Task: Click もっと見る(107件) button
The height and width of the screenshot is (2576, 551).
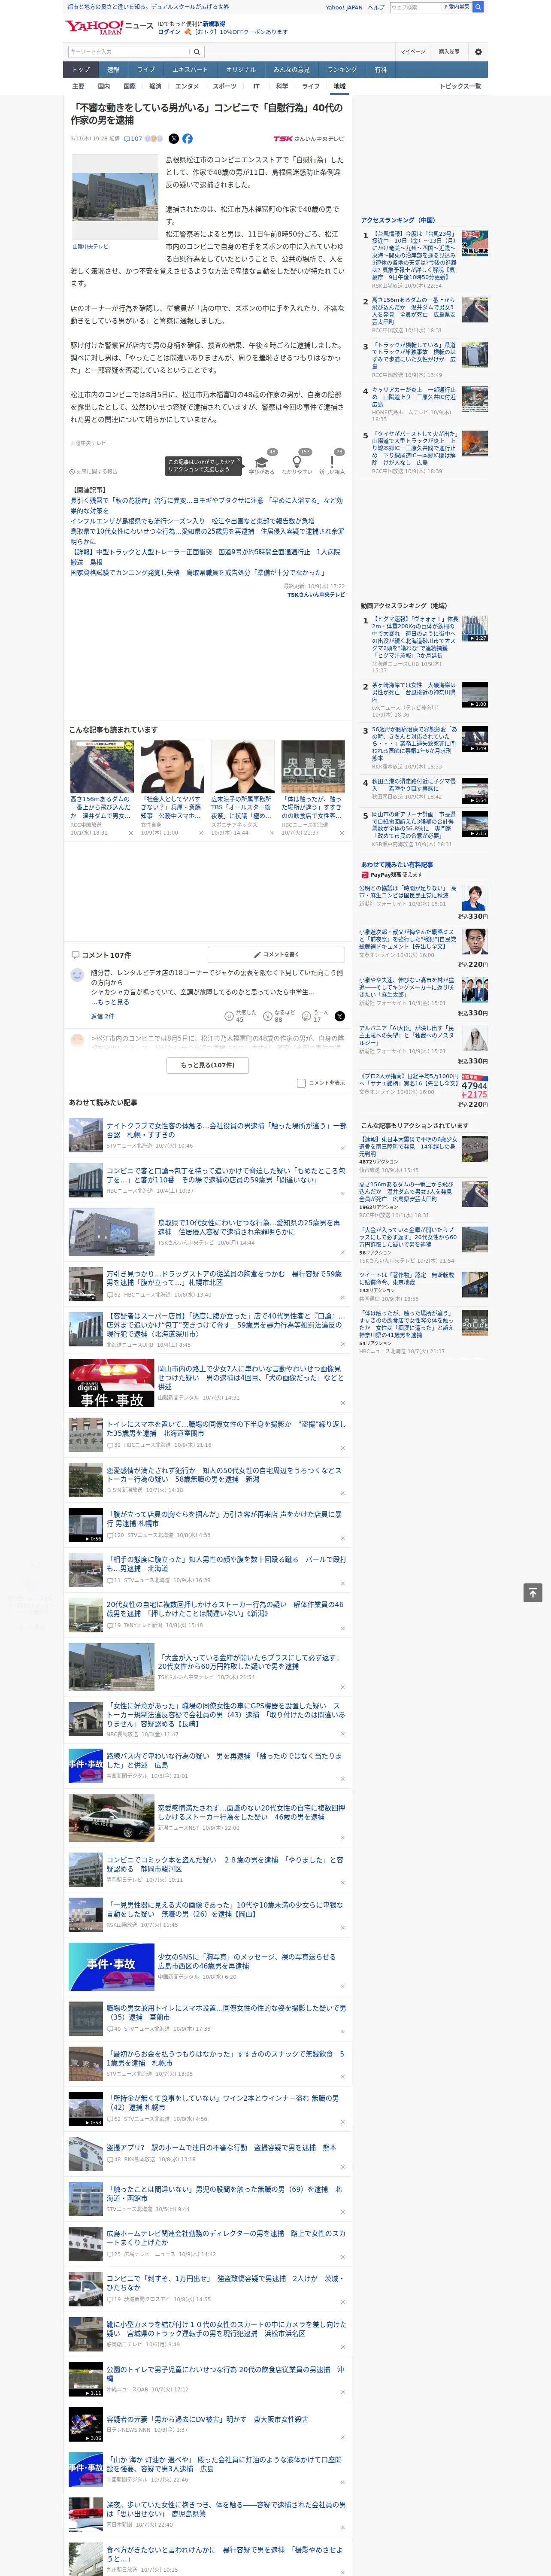Action: pyautogui.click(x=208, y=1065)
